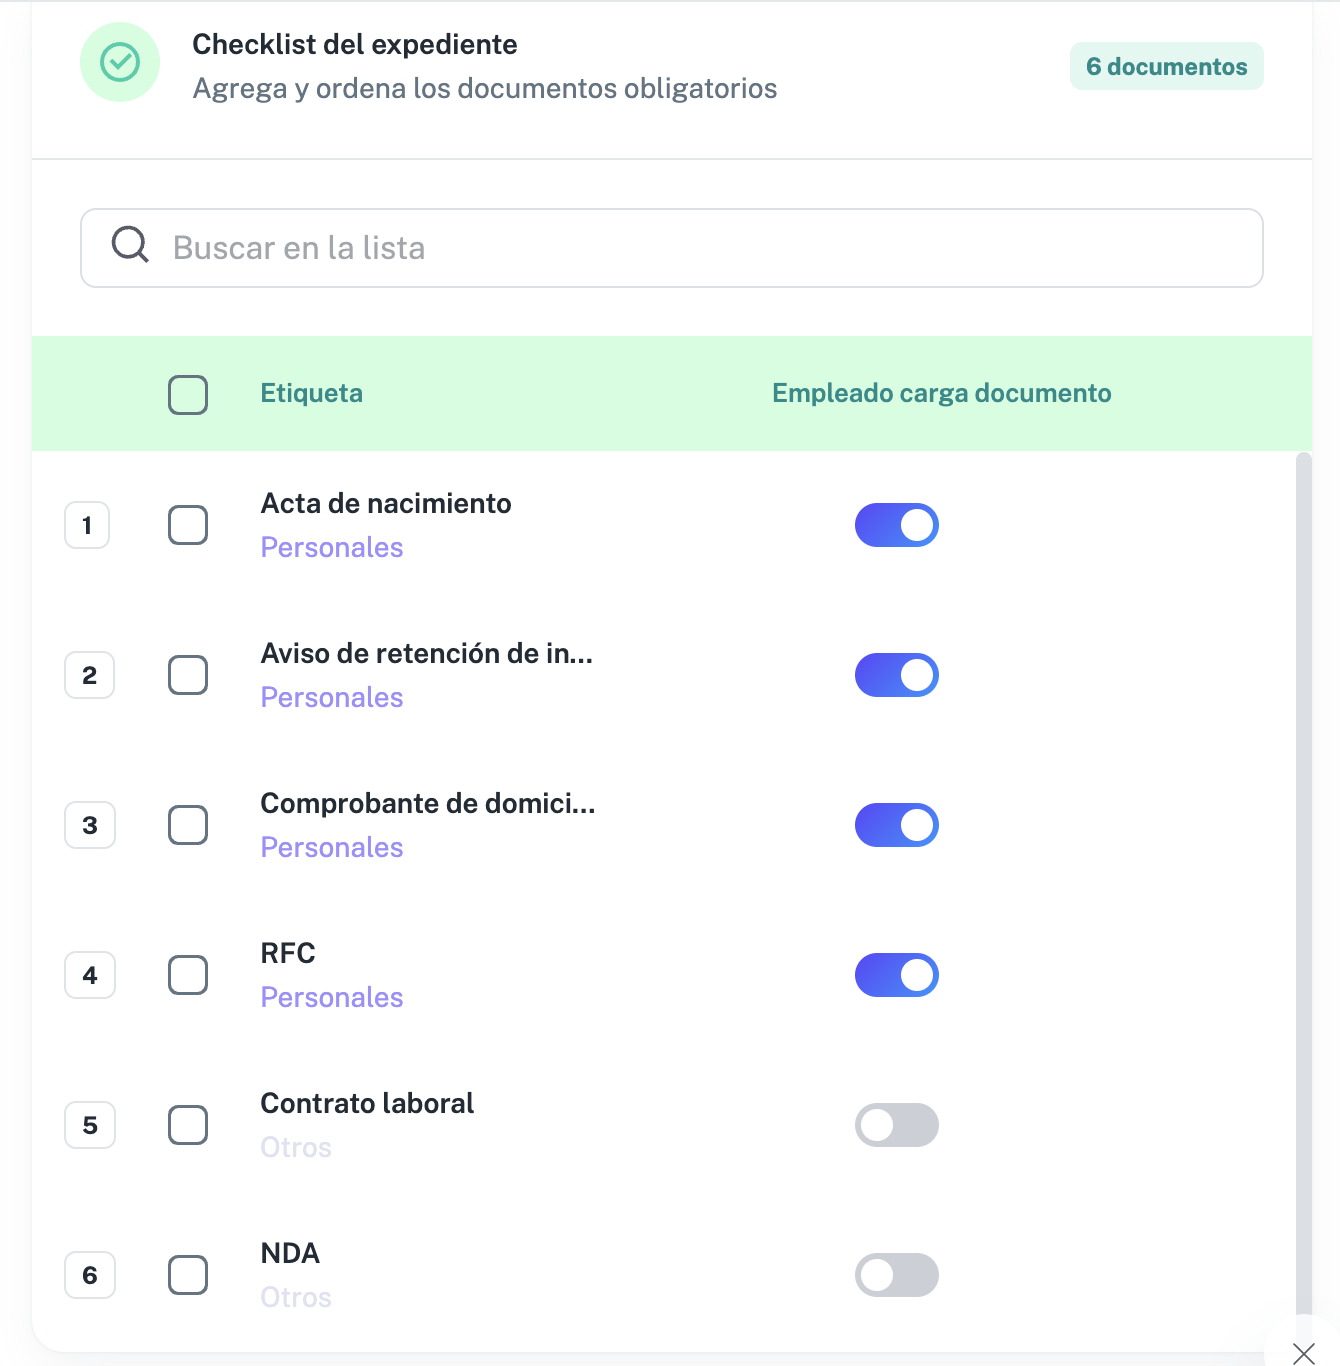Click the X close icon at bottom corner
1340x1366 pixels.
click(1303, 1354)
